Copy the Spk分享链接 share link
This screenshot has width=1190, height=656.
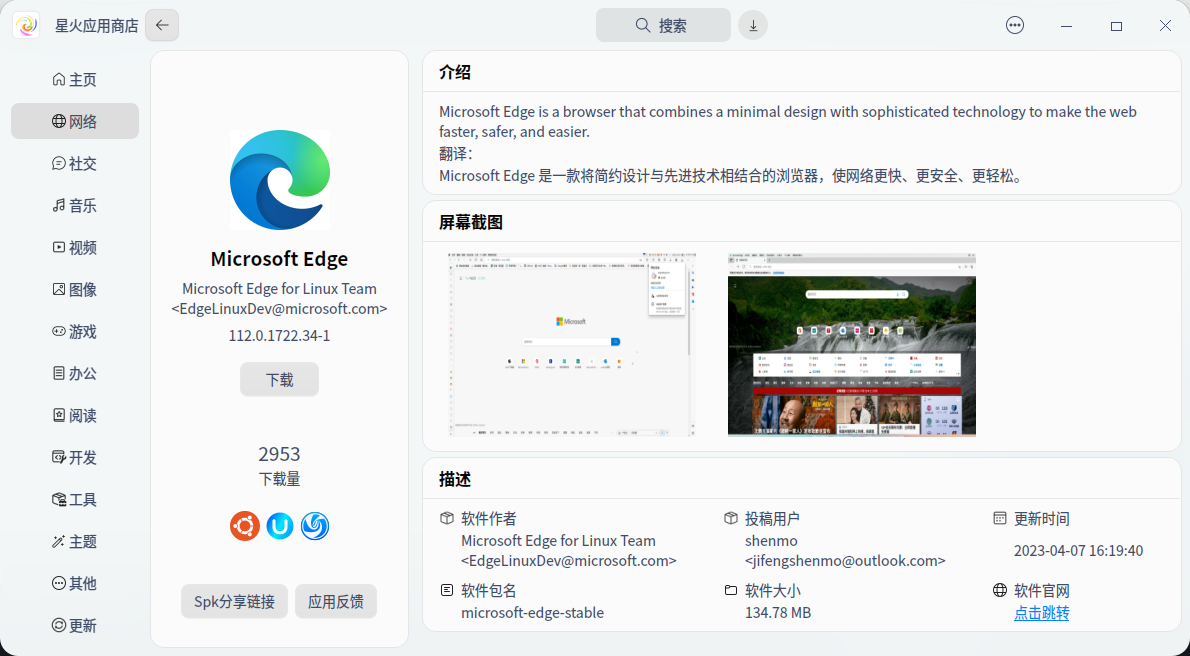pyautogui.click(x=234, y=601)
